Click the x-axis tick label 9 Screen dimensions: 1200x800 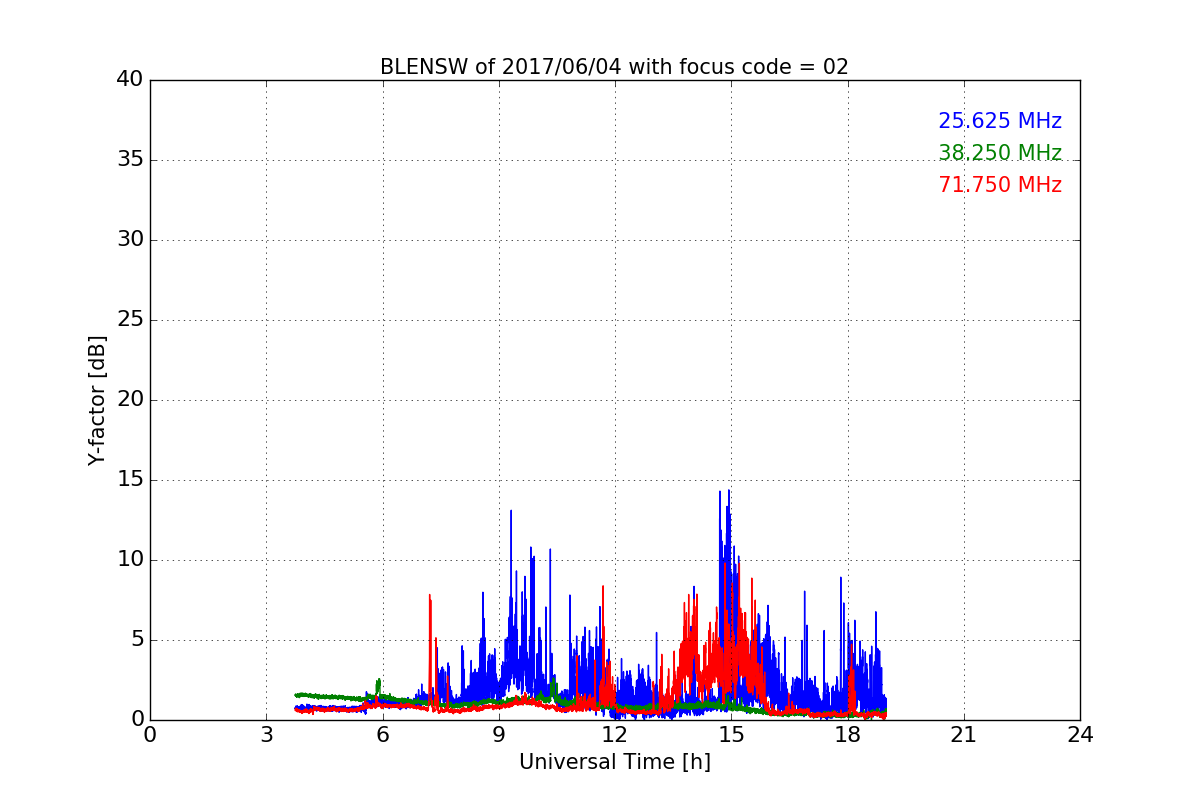click(499, 734)
